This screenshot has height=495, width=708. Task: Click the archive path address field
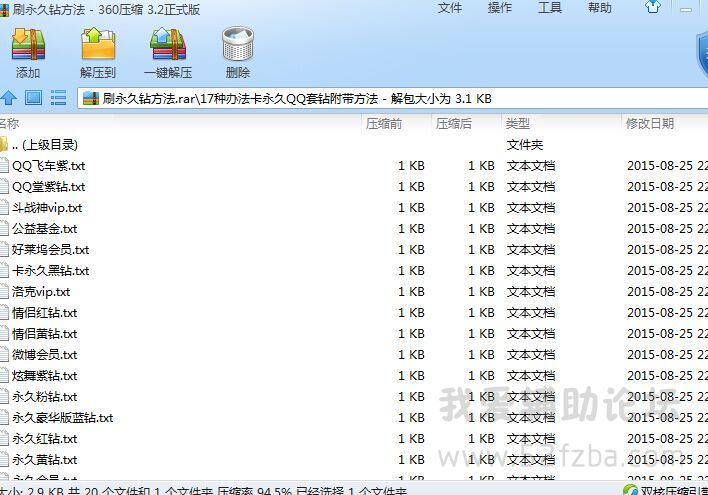[x=393, y=98]
